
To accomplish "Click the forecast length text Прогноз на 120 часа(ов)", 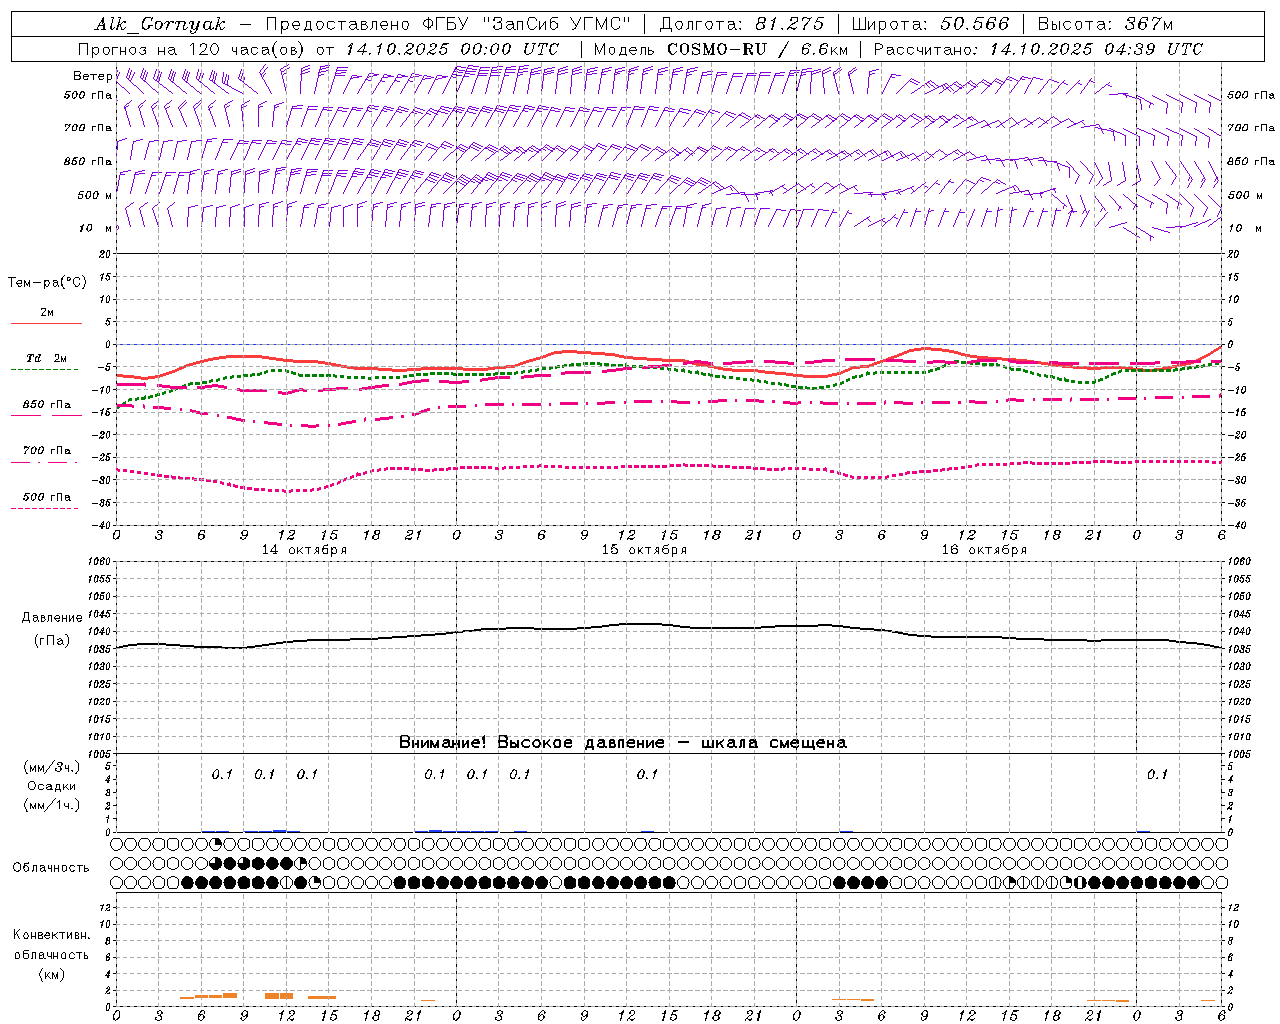I will pyautogui.click(x=193, y=49).
